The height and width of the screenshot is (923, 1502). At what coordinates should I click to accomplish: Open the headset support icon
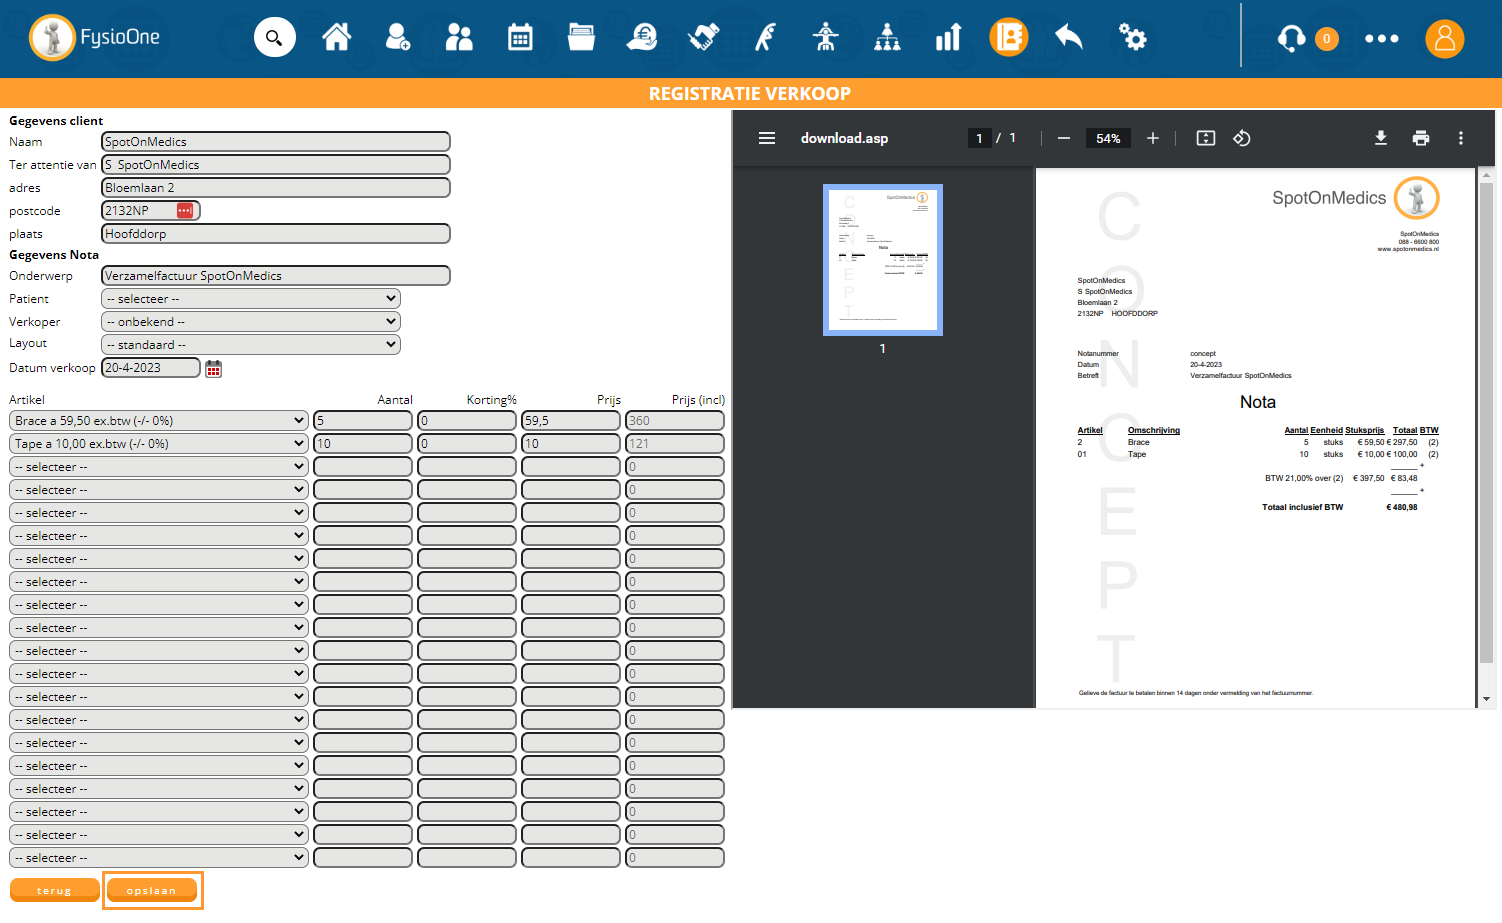(1291, 39)
